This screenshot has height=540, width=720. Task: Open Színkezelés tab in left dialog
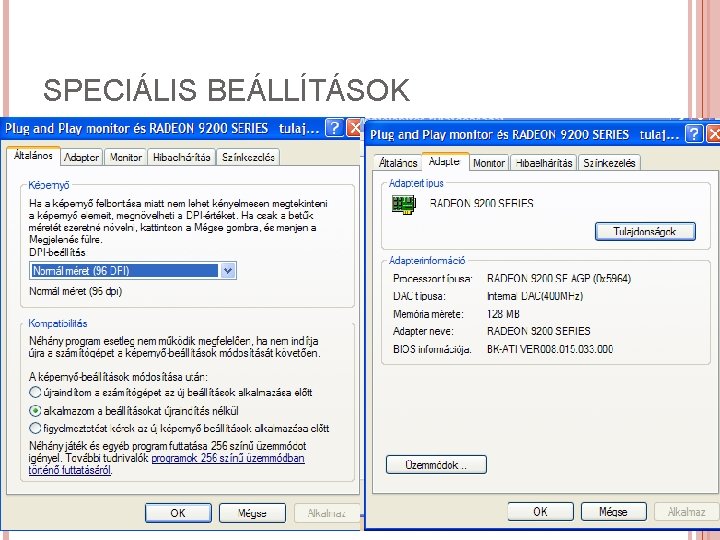[x=248, y=157]
